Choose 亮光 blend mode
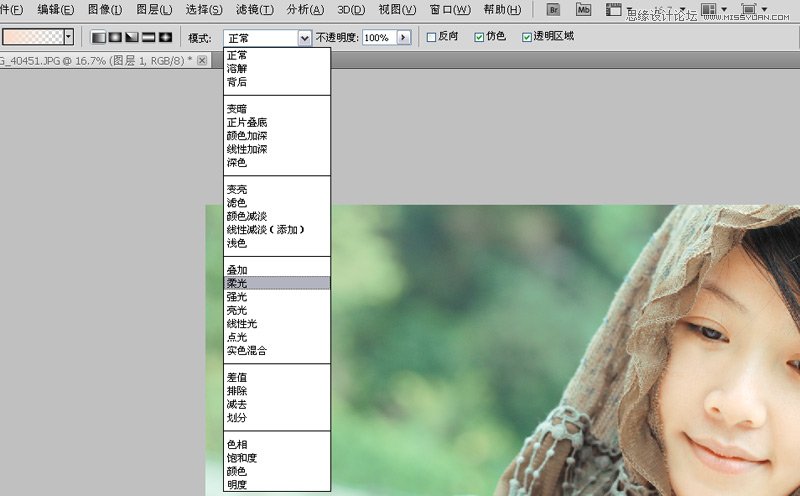The image size is (800, 496). 277,310
